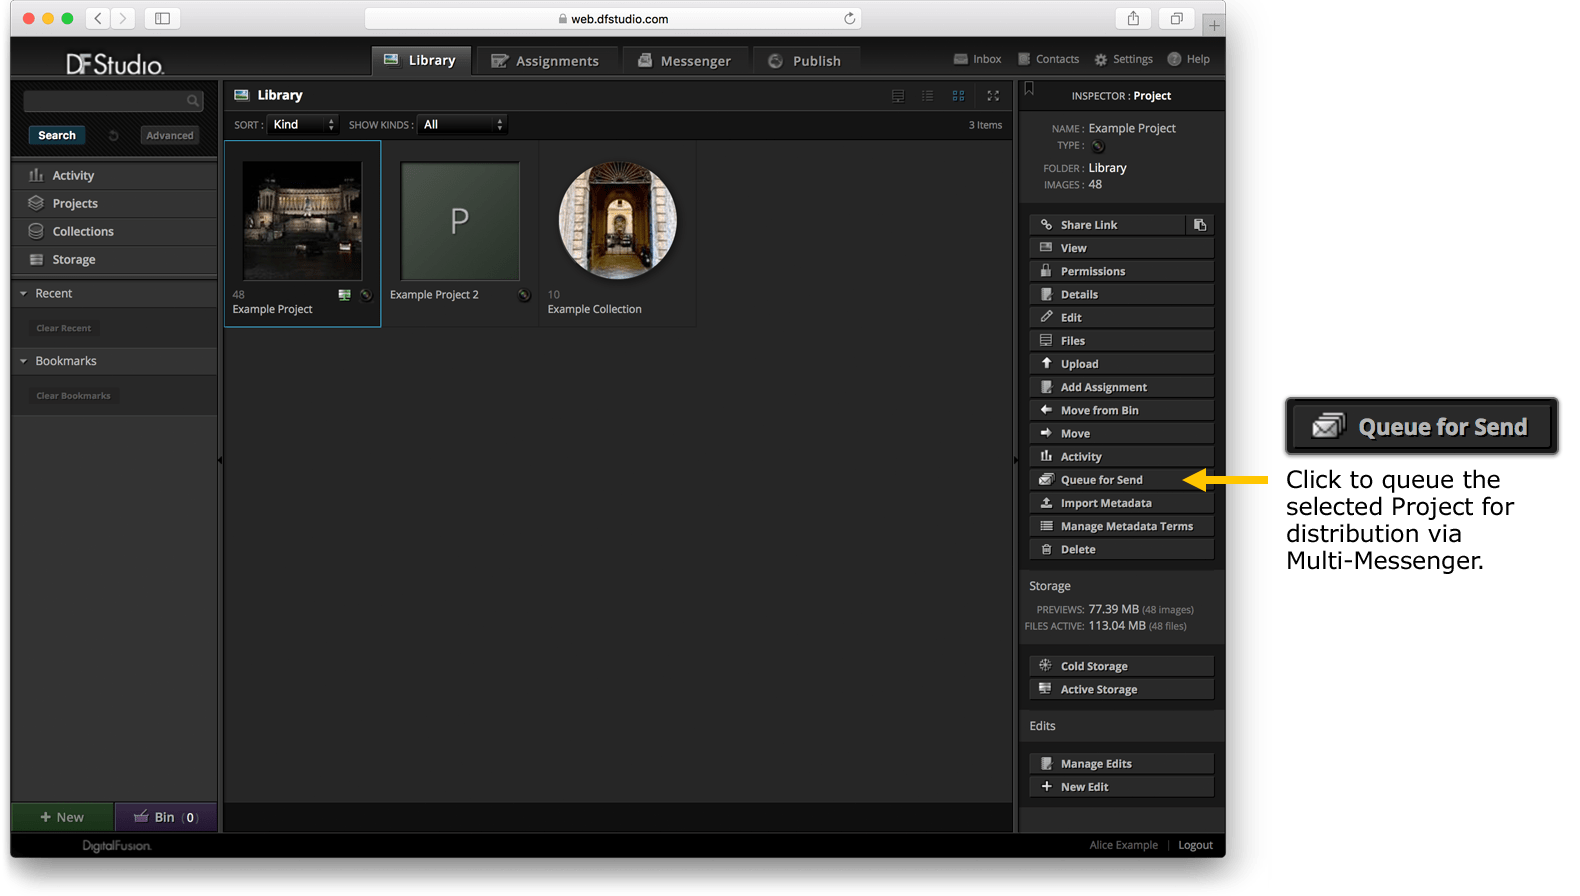Open Settings gear in top bar

[x=1123, y=59]
